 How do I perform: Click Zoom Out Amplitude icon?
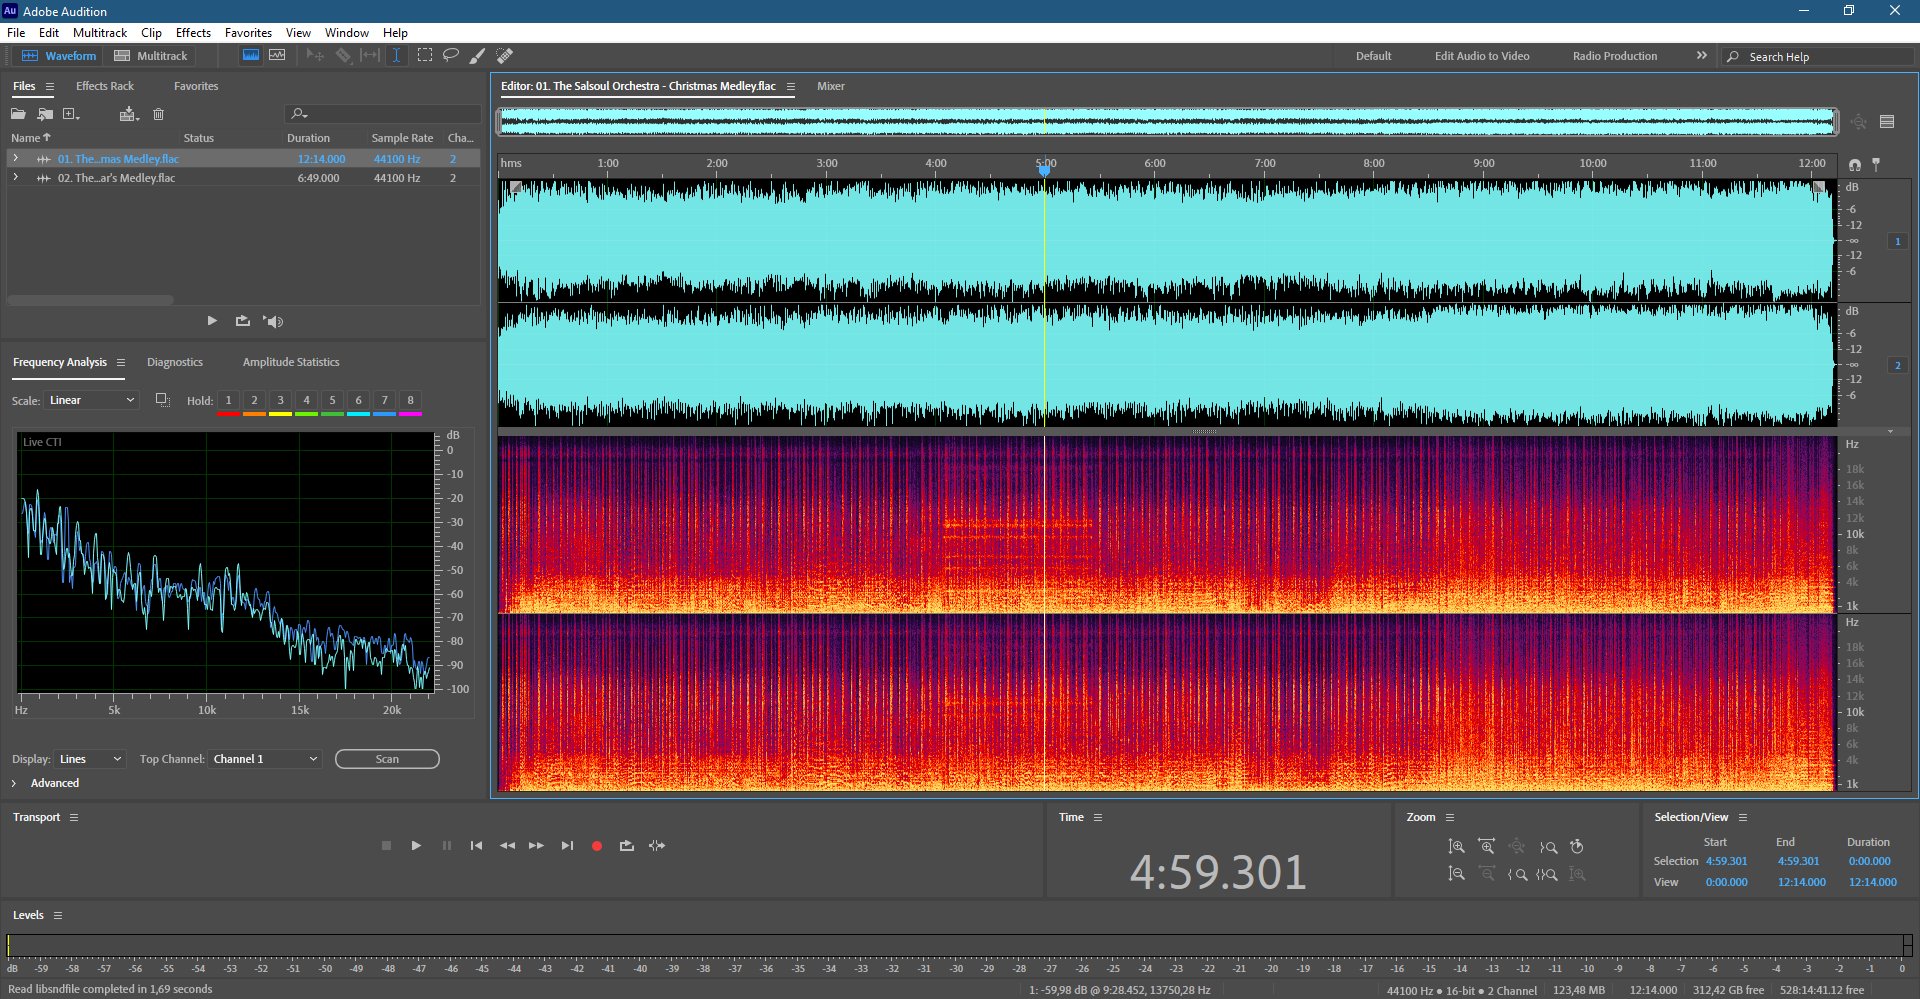point(1456,874)
